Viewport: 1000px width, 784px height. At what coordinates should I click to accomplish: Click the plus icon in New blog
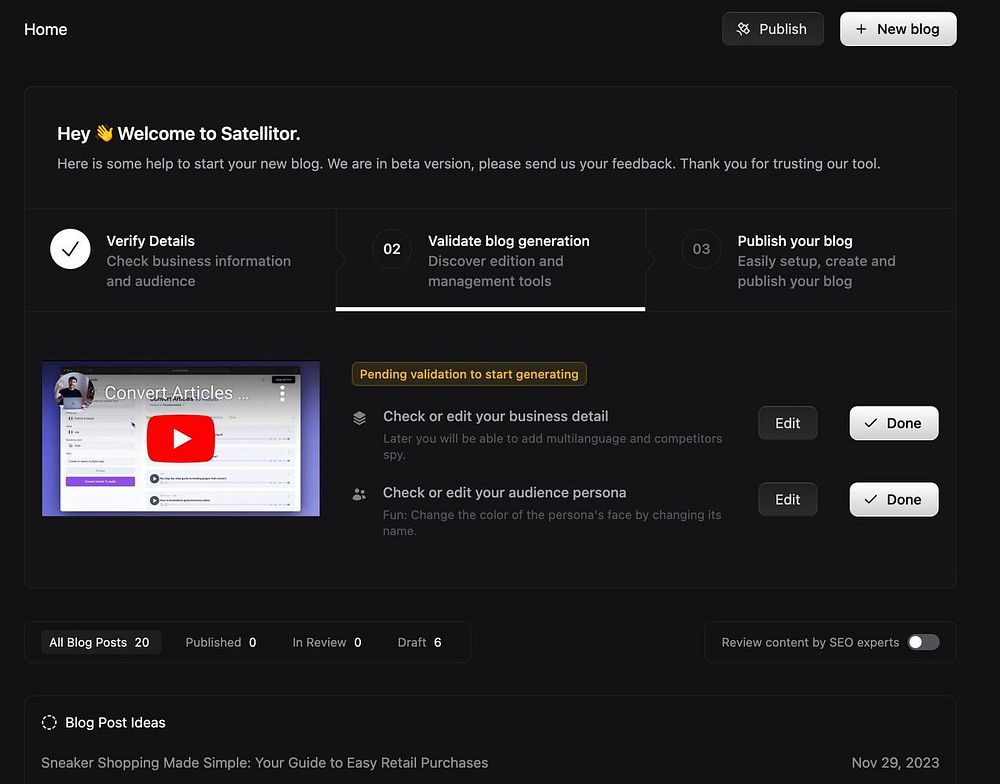tap(861, 29)
